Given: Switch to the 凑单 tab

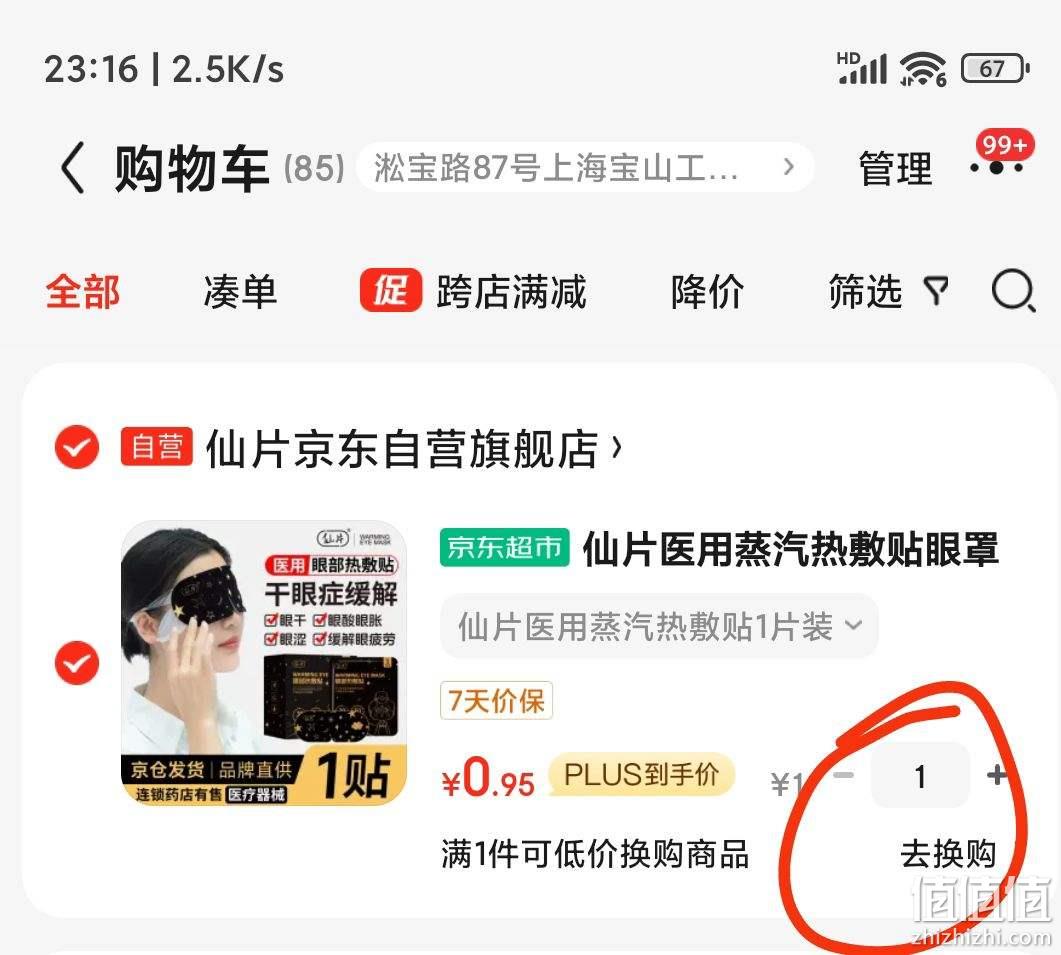Looking at the screenshot, I should (x=240, y=292).
